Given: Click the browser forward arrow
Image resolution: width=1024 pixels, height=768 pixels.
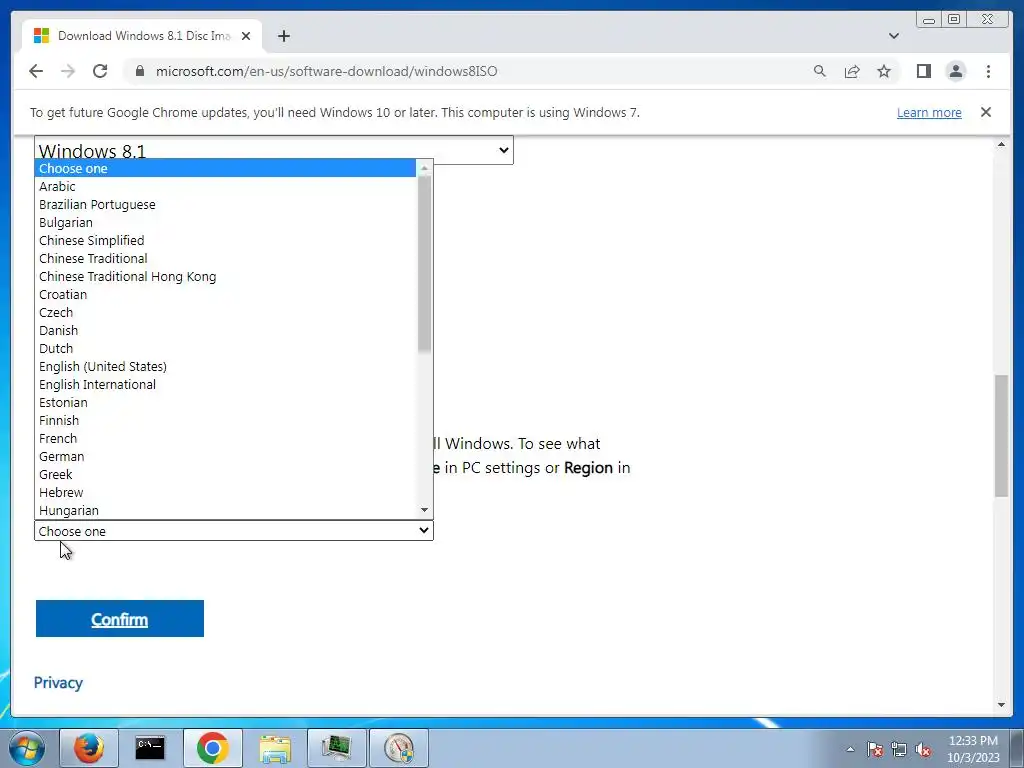Looking at the screenshot, I should pos(68,71).
